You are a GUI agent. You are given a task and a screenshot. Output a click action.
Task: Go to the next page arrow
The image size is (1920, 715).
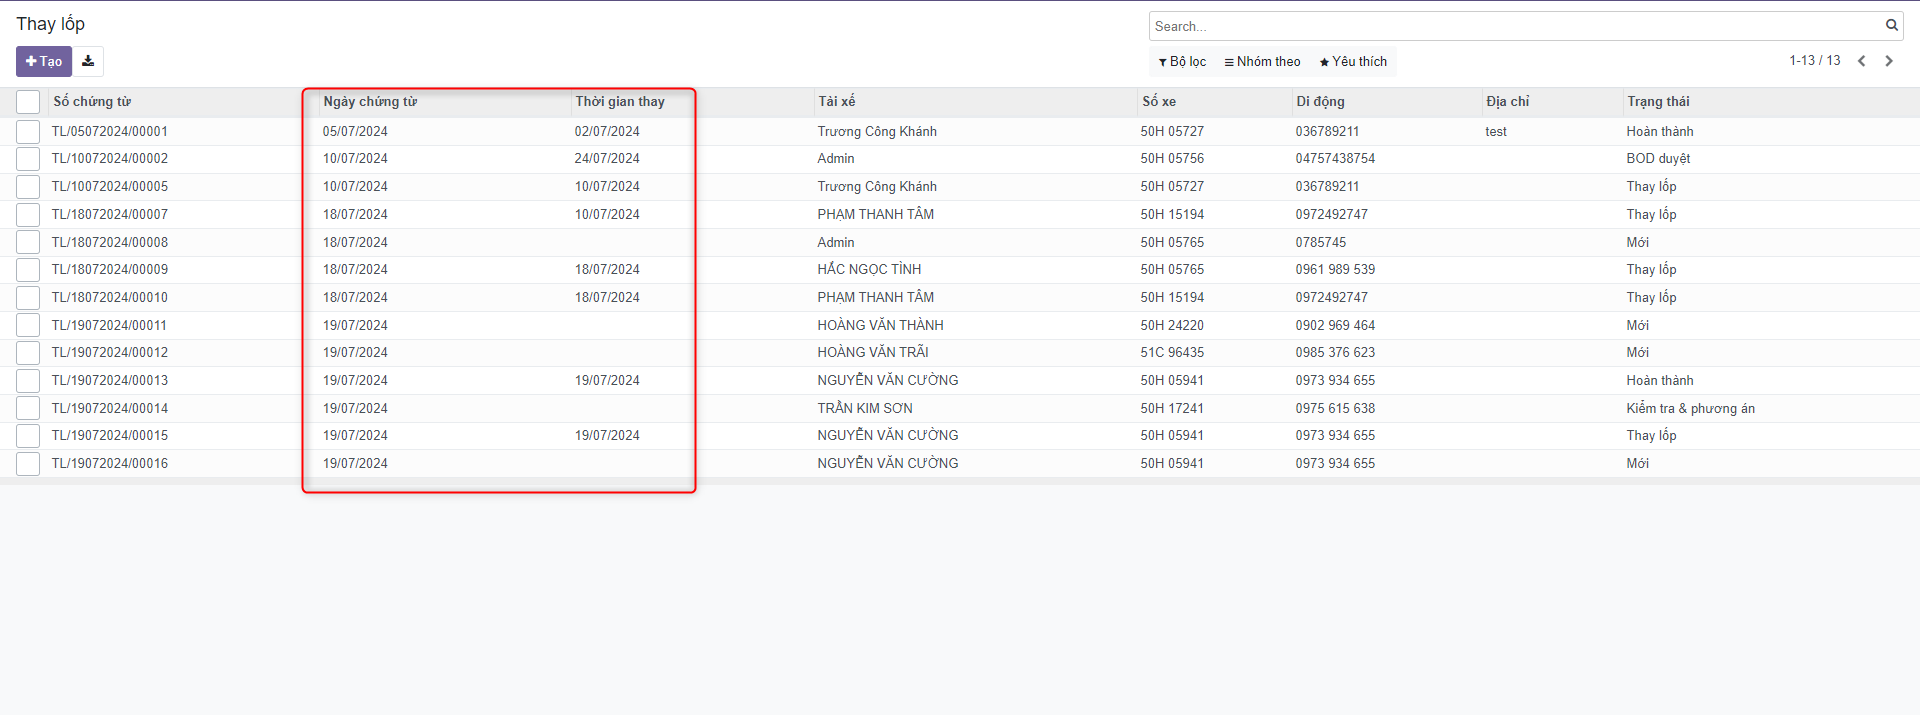click(x=1889, y=61)
